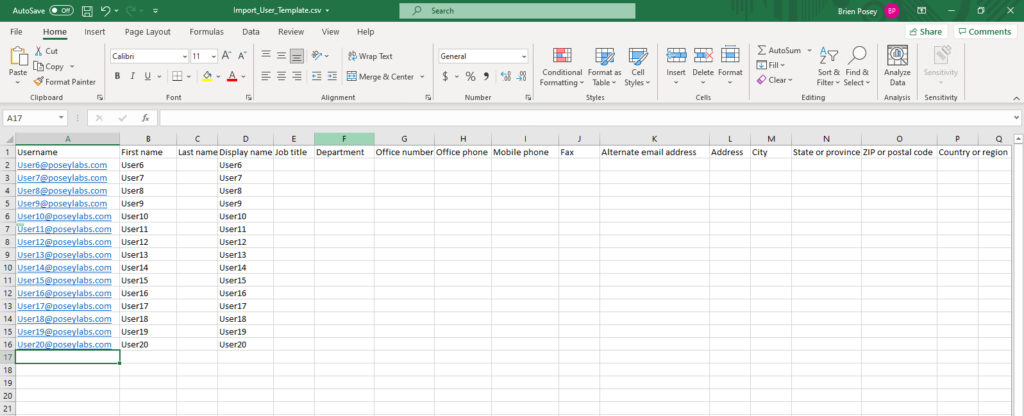The width and height of the screenshot is (1024, 416).
Task: Open User20@poseylabs.com link
Action: point(65,344)
